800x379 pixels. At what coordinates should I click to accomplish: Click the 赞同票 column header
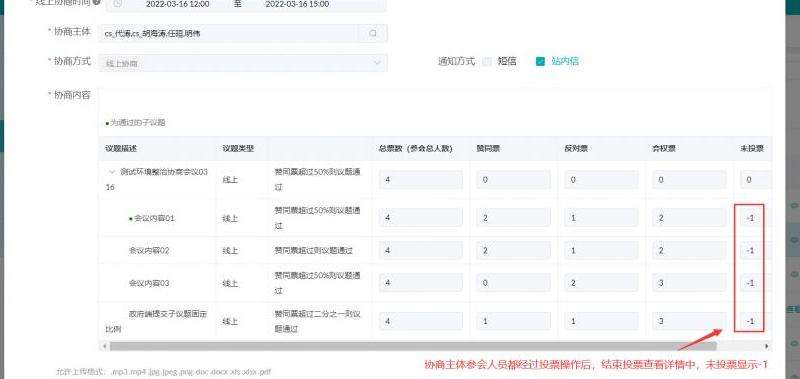(488, 149)
